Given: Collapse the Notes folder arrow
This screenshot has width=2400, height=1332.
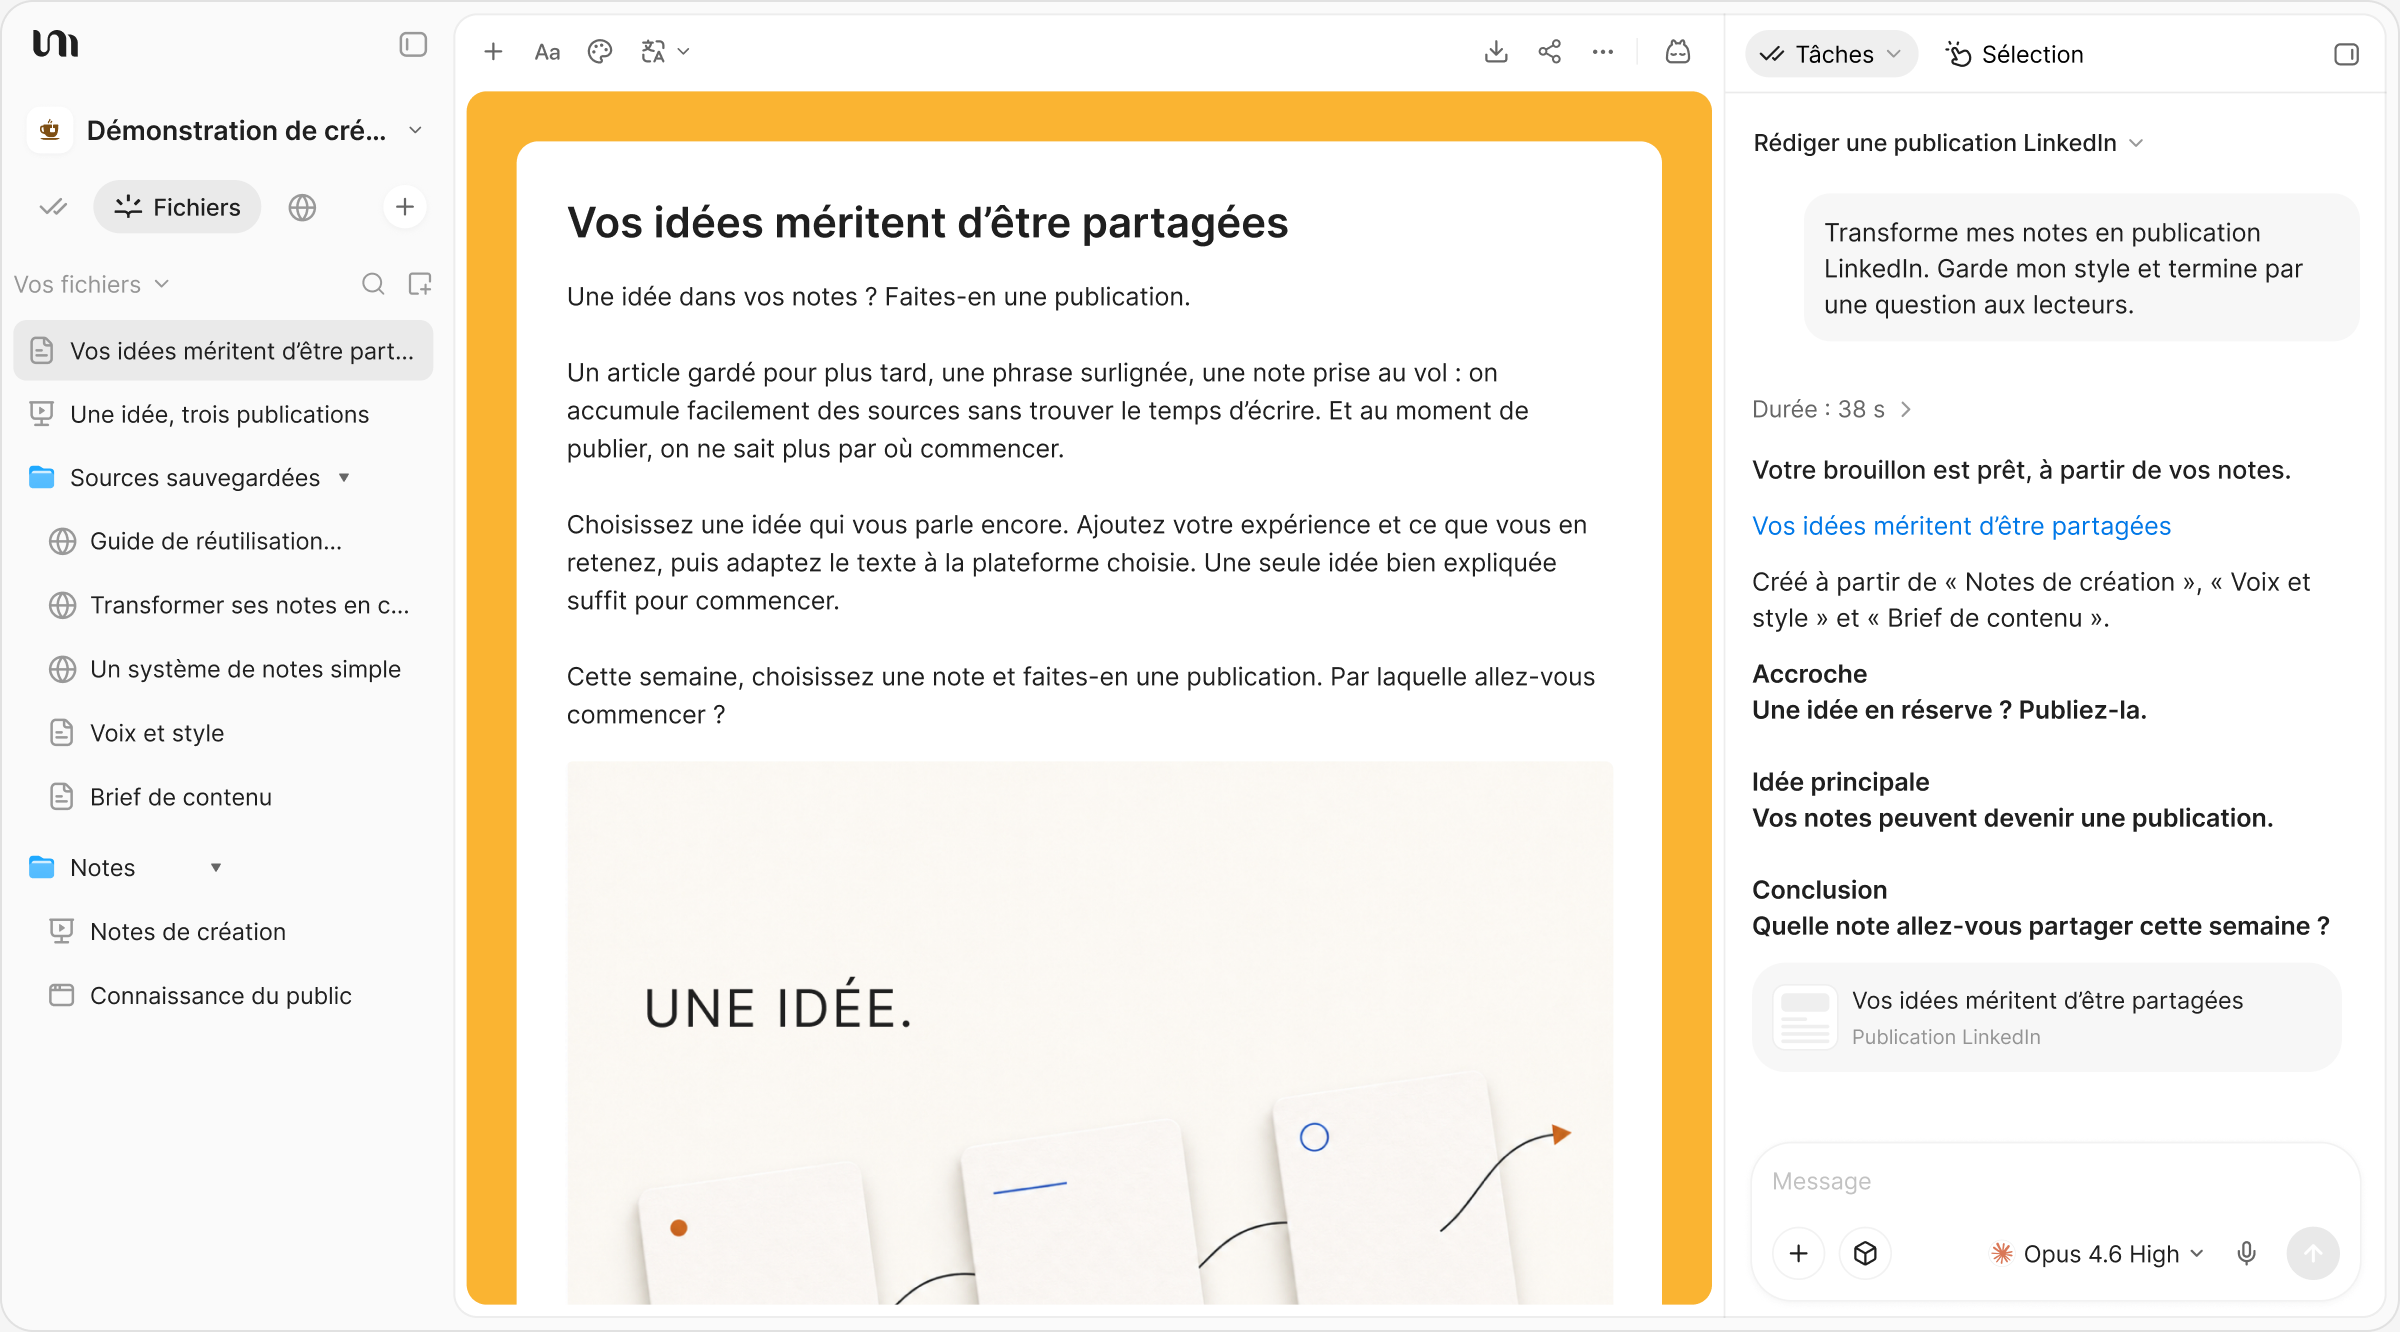Looking at the screenshot, I should 216,867.
